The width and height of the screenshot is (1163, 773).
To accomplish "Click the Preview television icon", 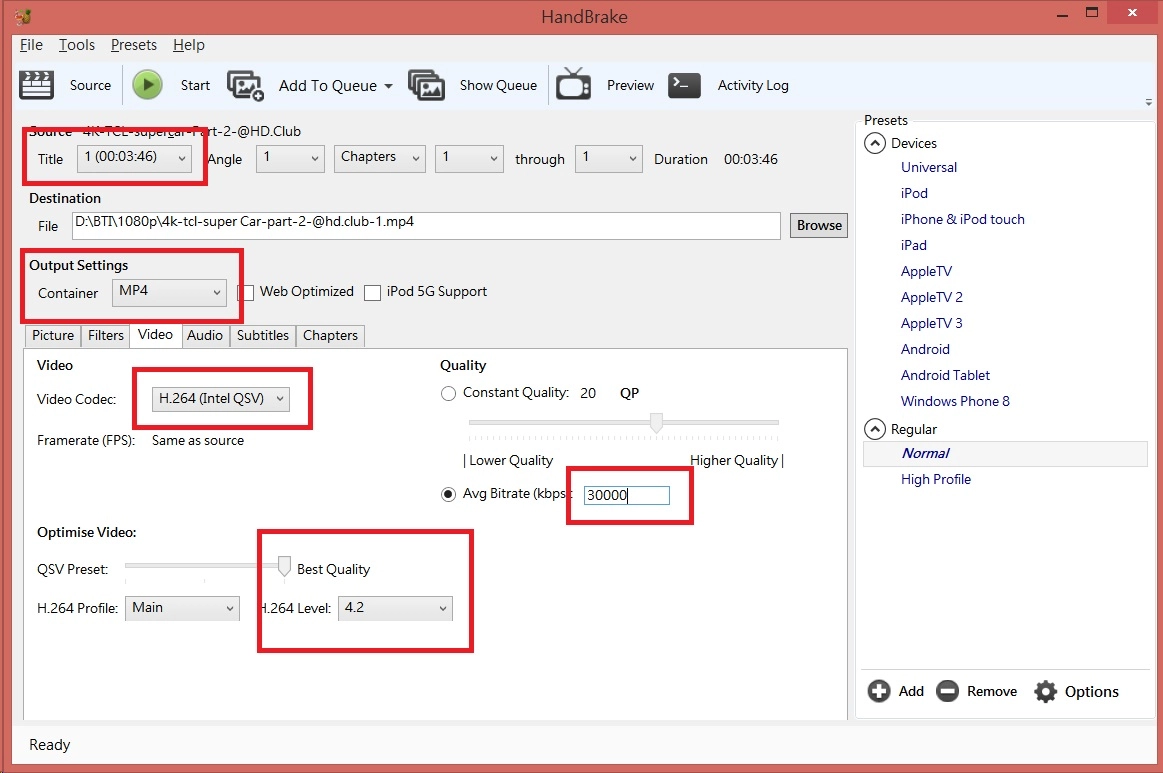I will pos(573,84).
